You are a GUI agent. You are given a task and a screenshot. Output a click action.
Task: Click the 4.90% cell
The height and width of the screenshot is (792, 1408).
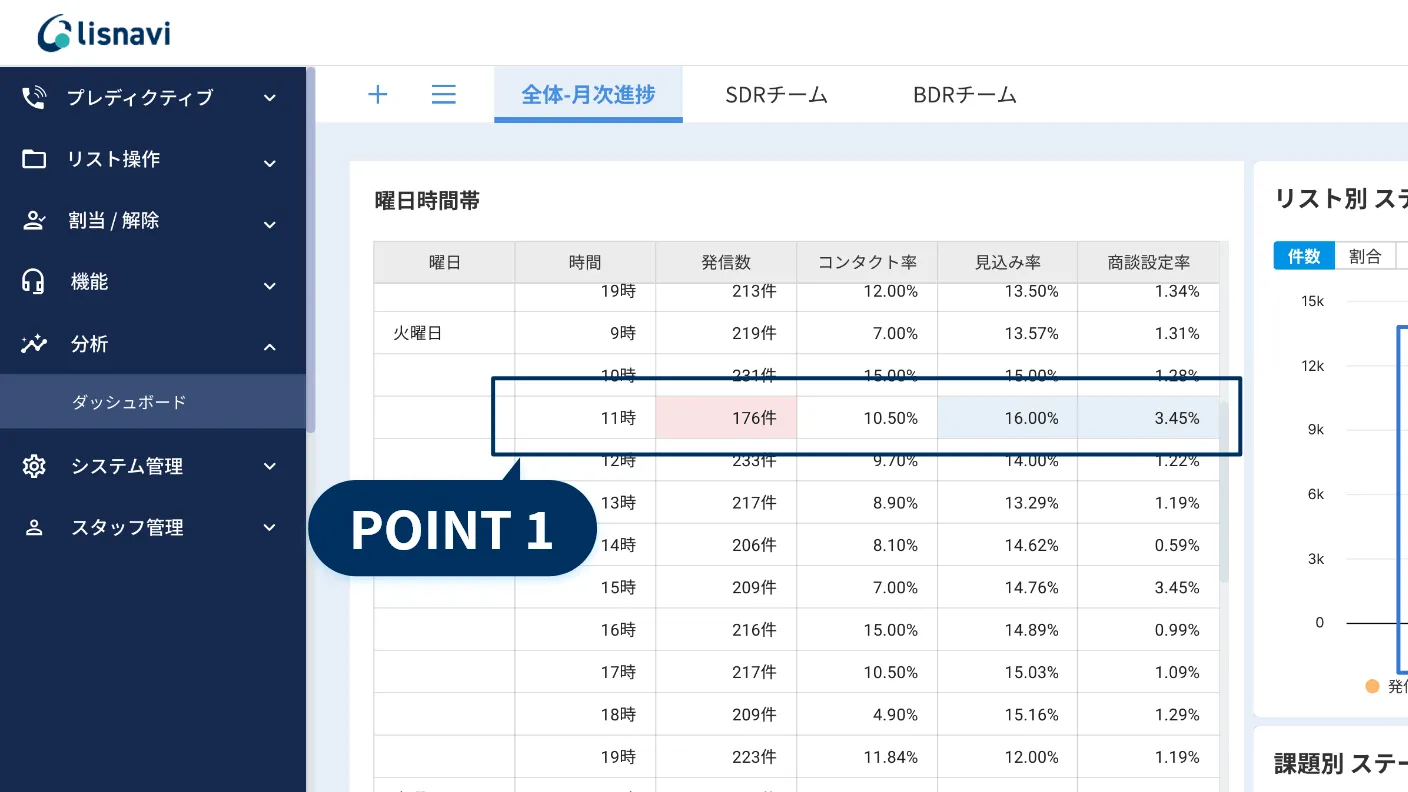[x=867, y=715]
